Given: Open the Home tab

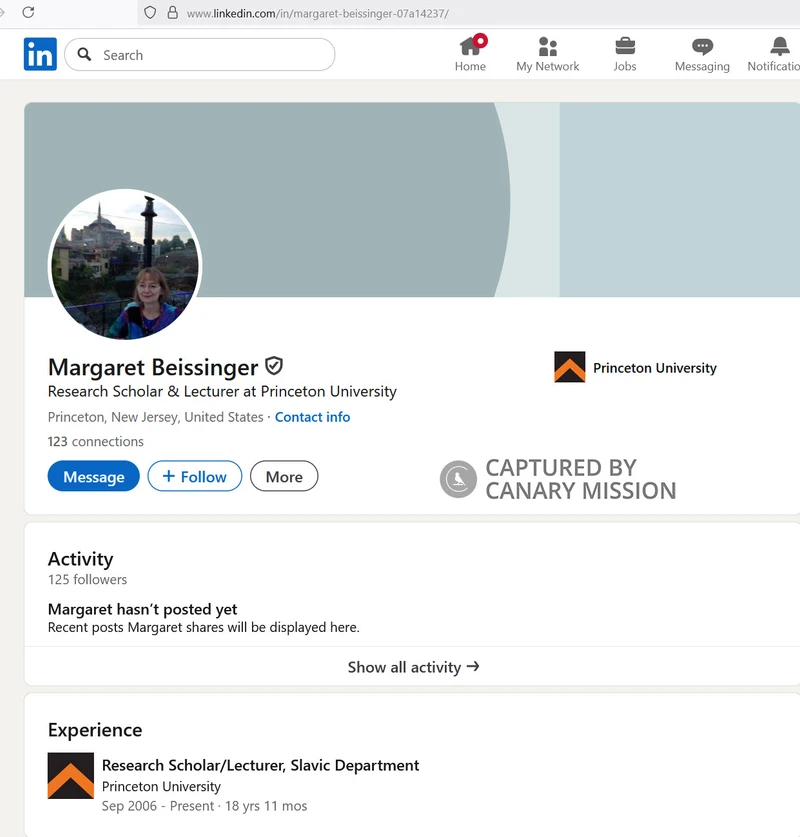Looking at the screenshot, I should pos(470,53).
